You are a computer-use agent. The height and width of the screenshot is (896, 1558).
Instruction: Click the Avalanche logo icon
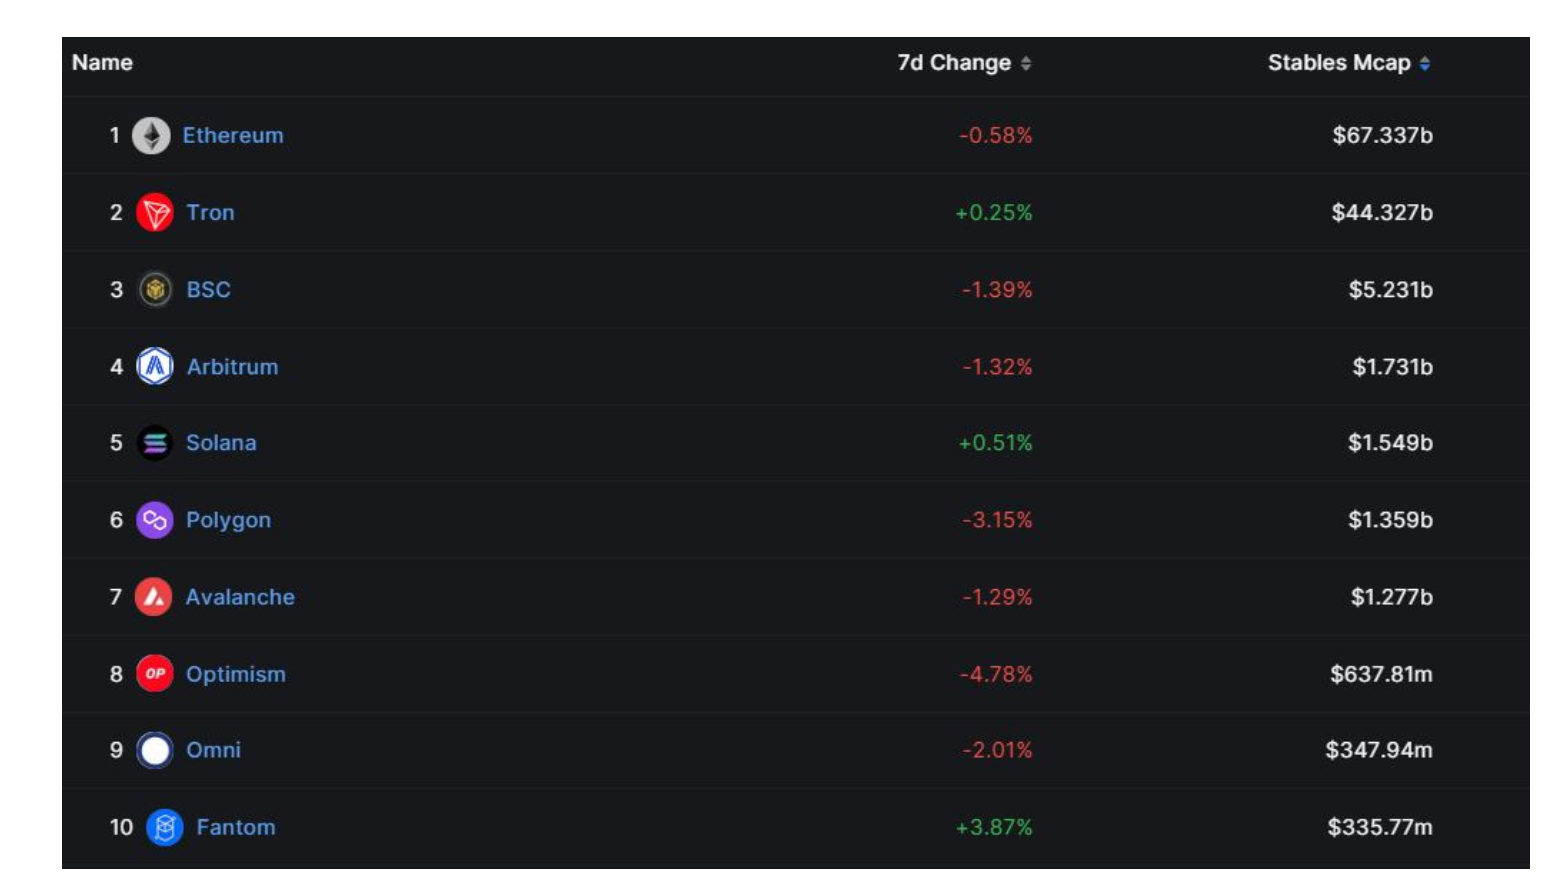154,597
